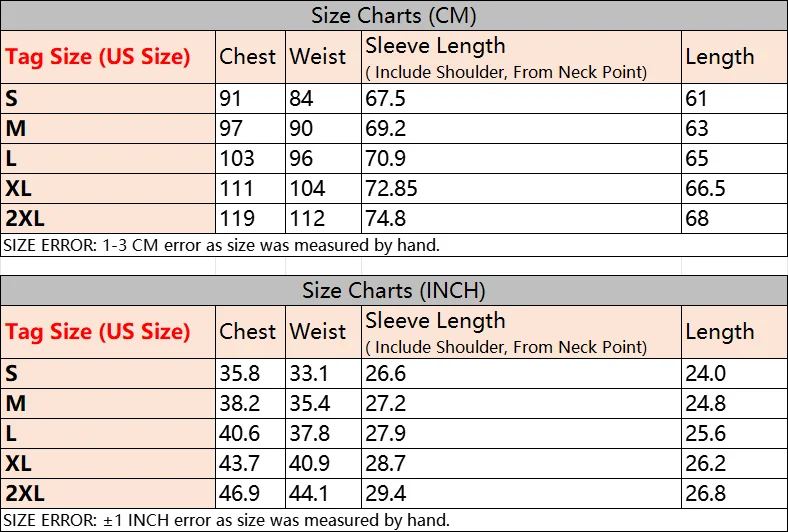Select length value 24.0 in inch chart
The height and width of the screenshot is (532, 788).
(705, 373)
